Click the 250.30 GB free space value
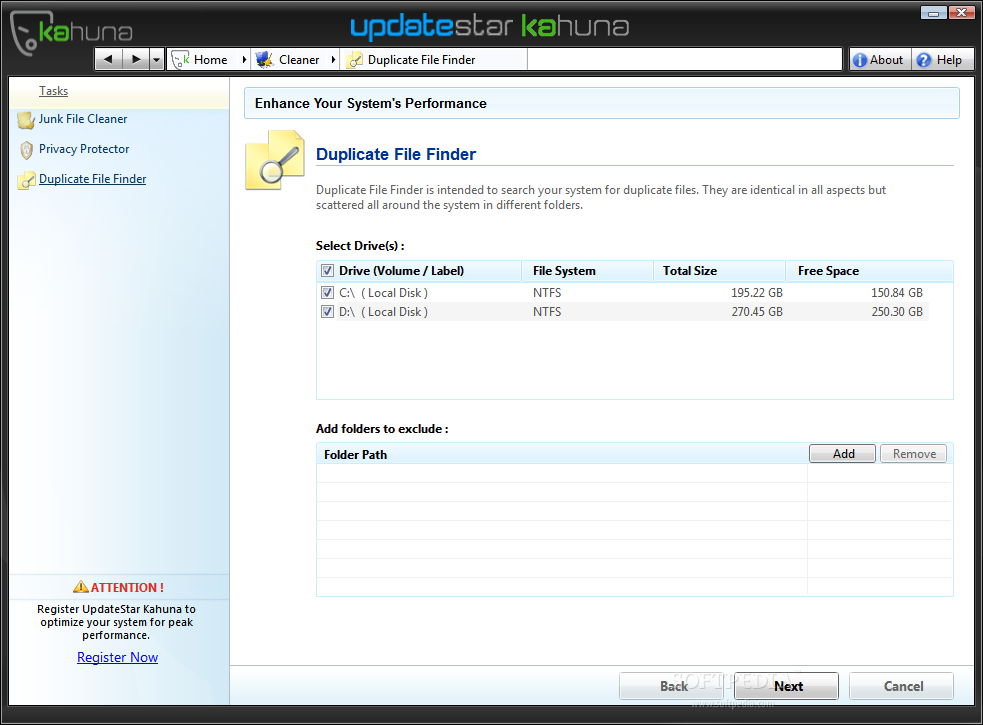Image resolution: width=983 pixels, height=725 pixels. [x=896, y=311]
